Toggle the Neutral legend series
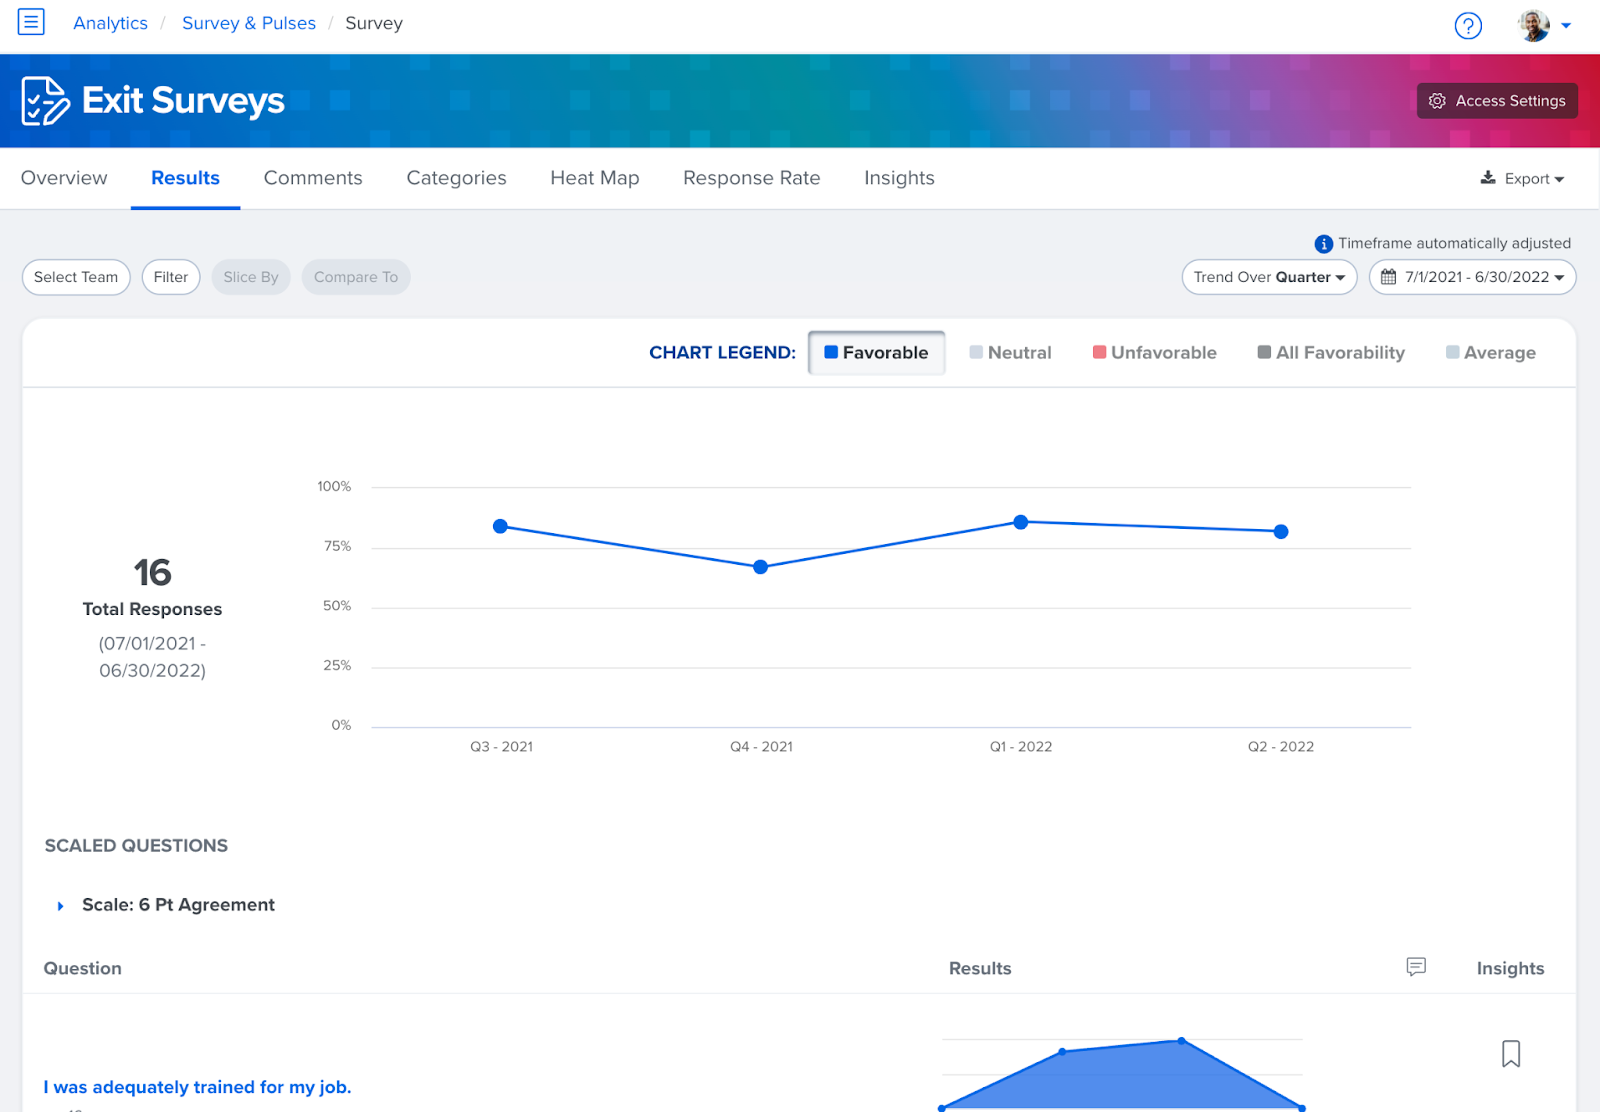This screenshot has height=1112, width=1600. click(x=1010, y=353)
